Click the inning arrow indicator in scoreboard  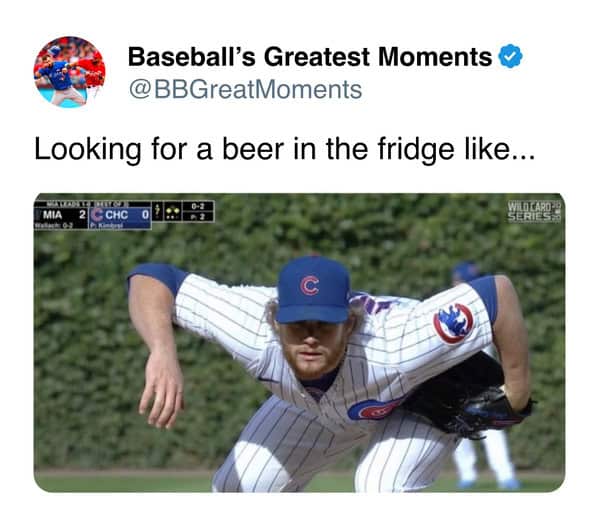tap(157, 212)
